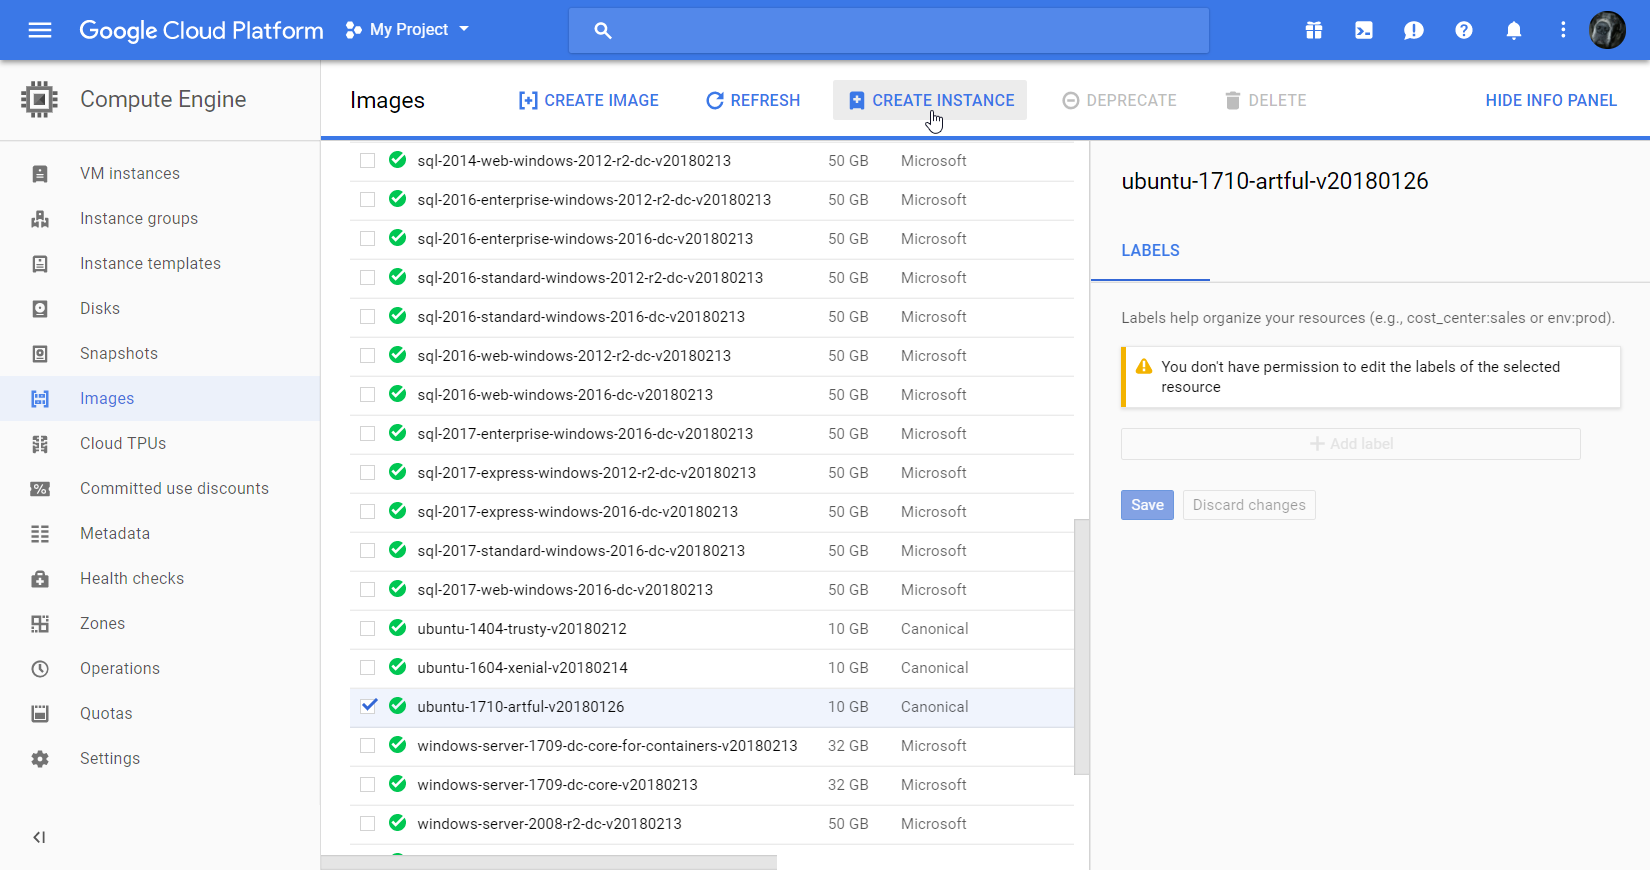Open the main hamburger navigation menu
1650x870 pixels.
(40, 30)
